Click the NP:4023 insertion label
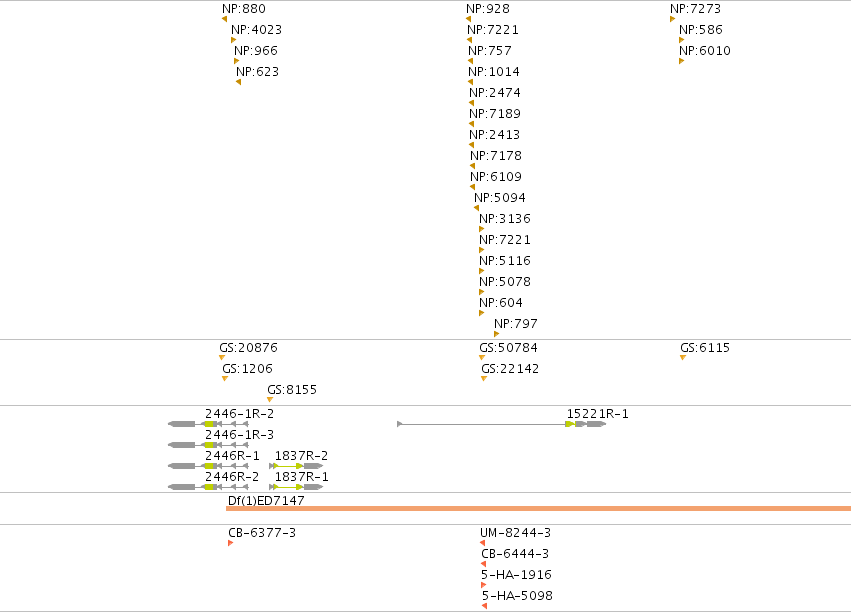Screen dimensions: 851x612 [x=256, y=30]
